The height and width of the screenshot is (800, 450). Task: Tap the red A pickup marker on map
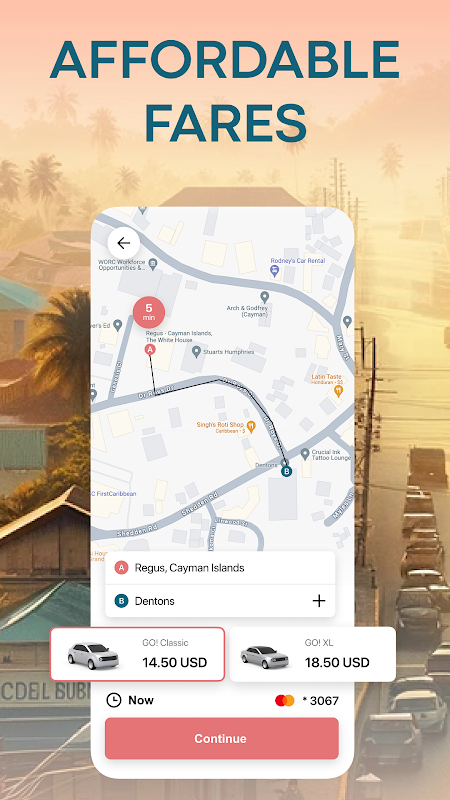pos(149,349)
